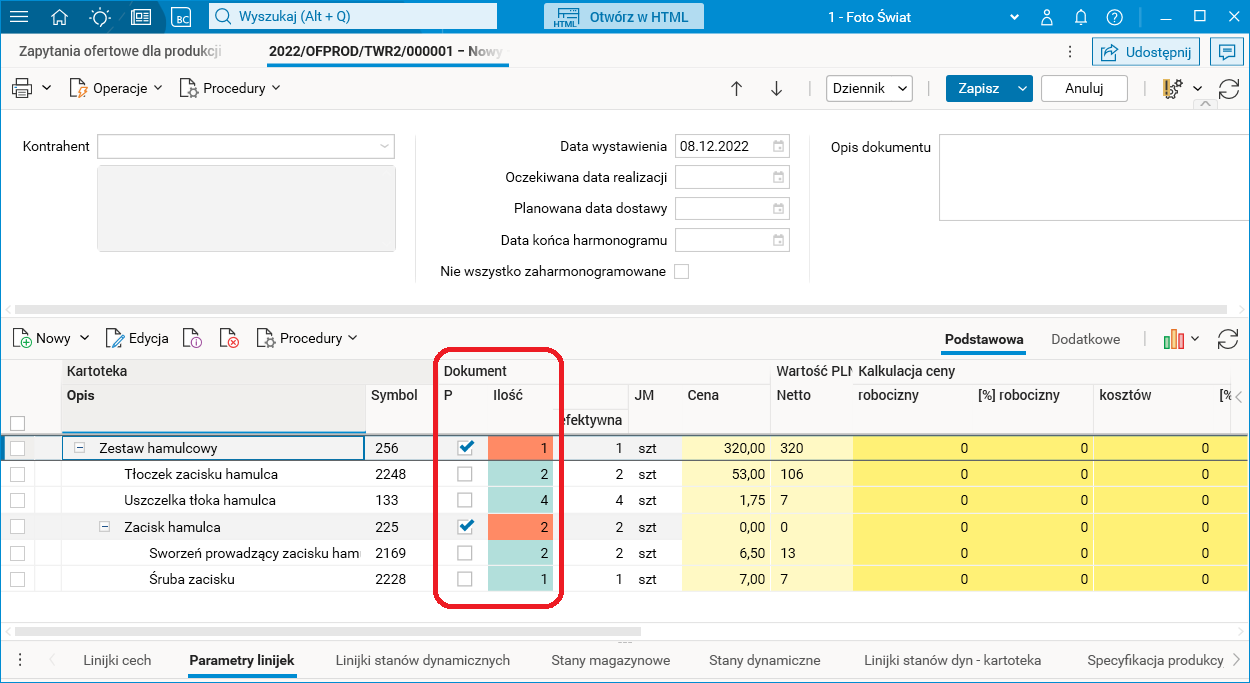Click the document refresh icon
The width and height of the screenshot is (1250, 683).
pyautogui.click(x=1229, y=88)
